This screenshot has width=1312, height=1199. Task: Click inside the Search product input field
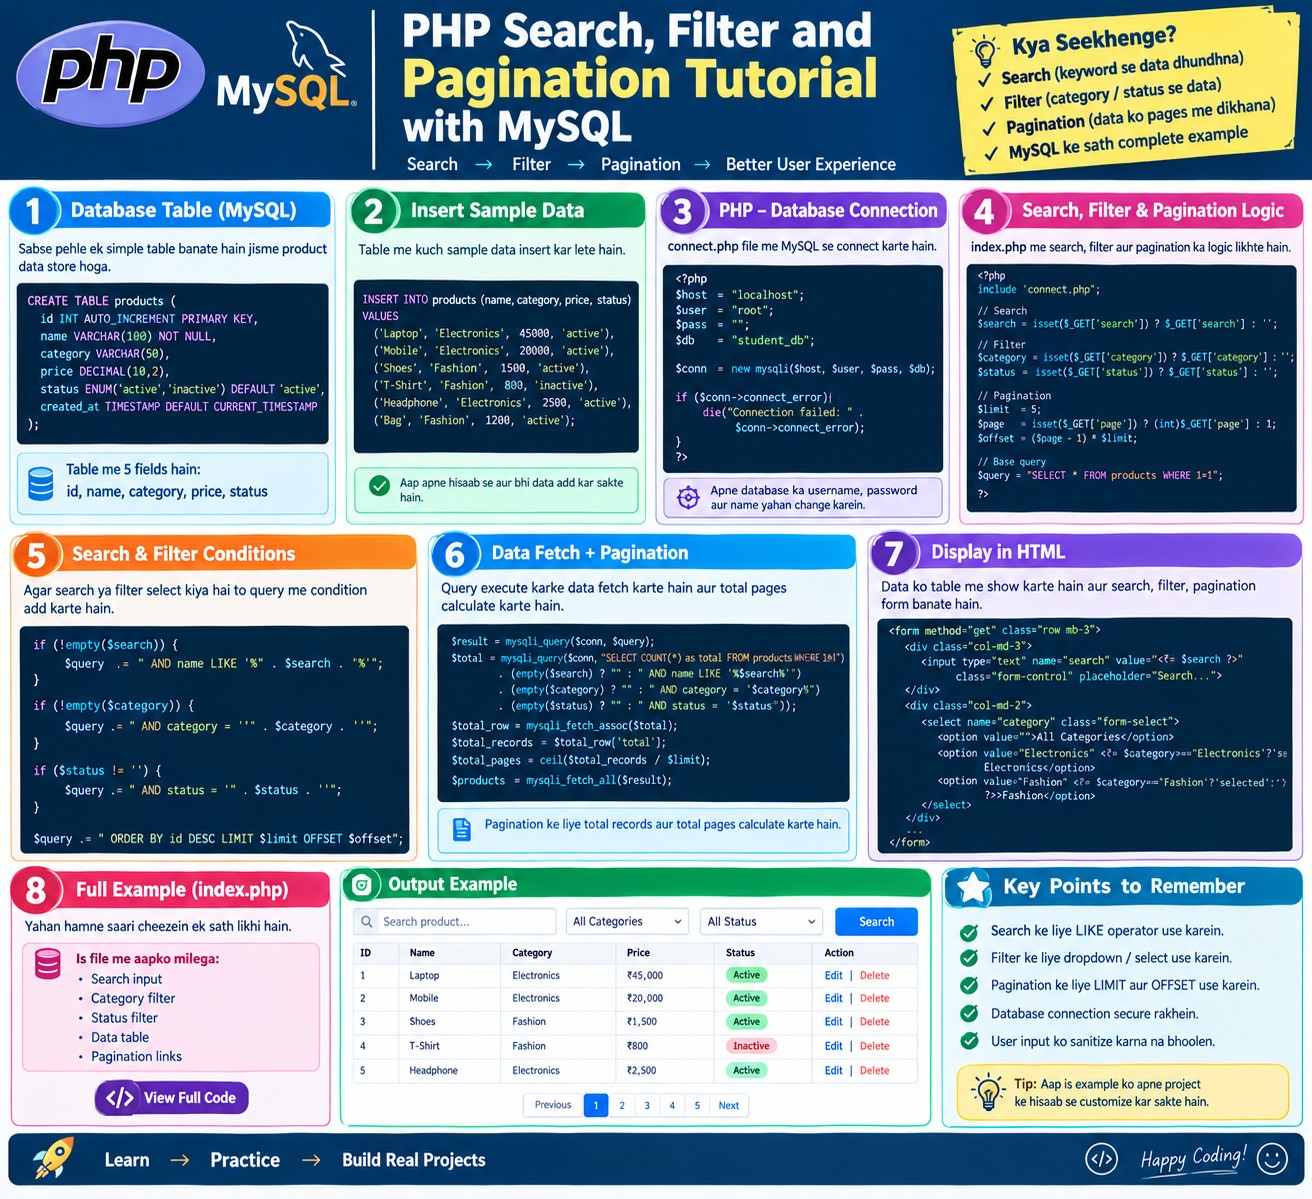point(455,922)
